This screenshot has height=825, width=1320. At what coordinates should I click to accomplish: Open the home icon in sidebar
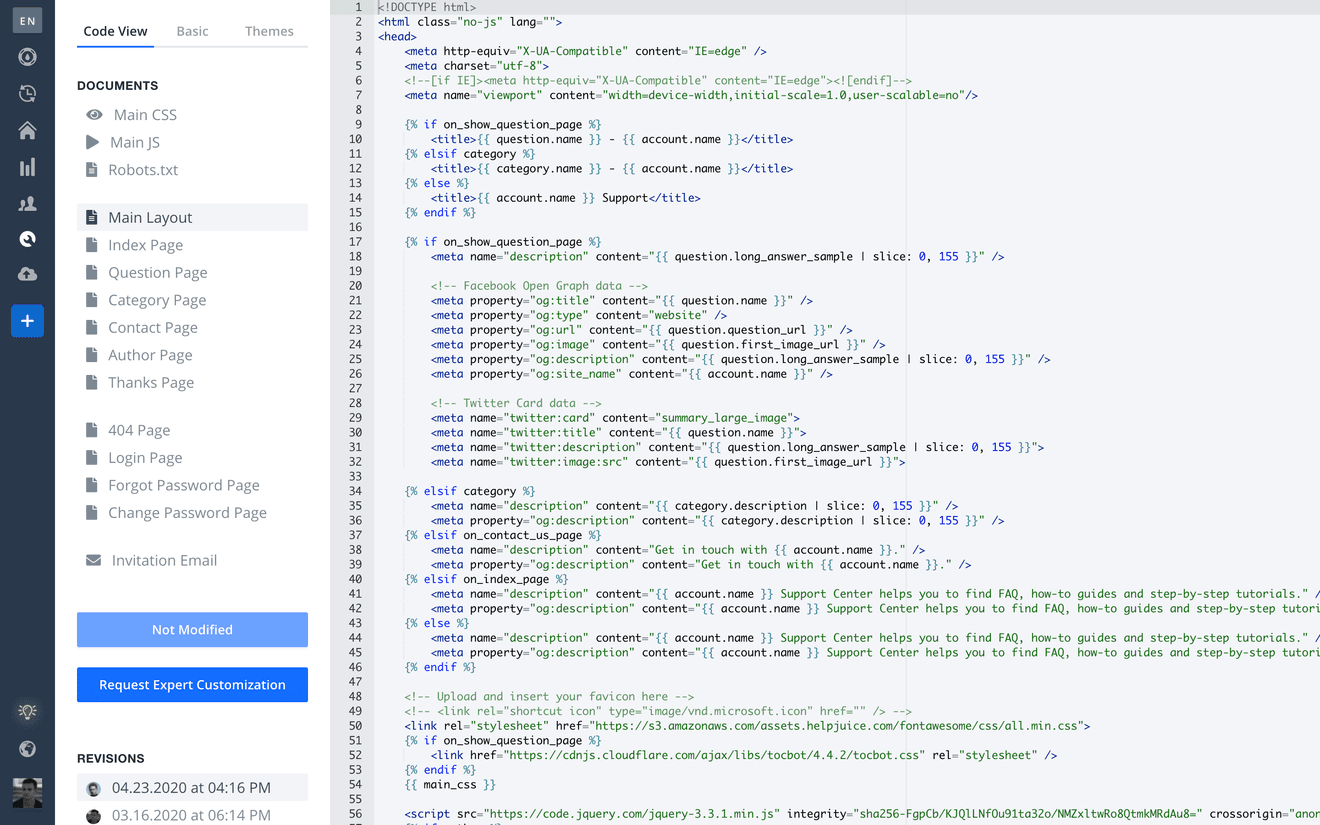27,130
